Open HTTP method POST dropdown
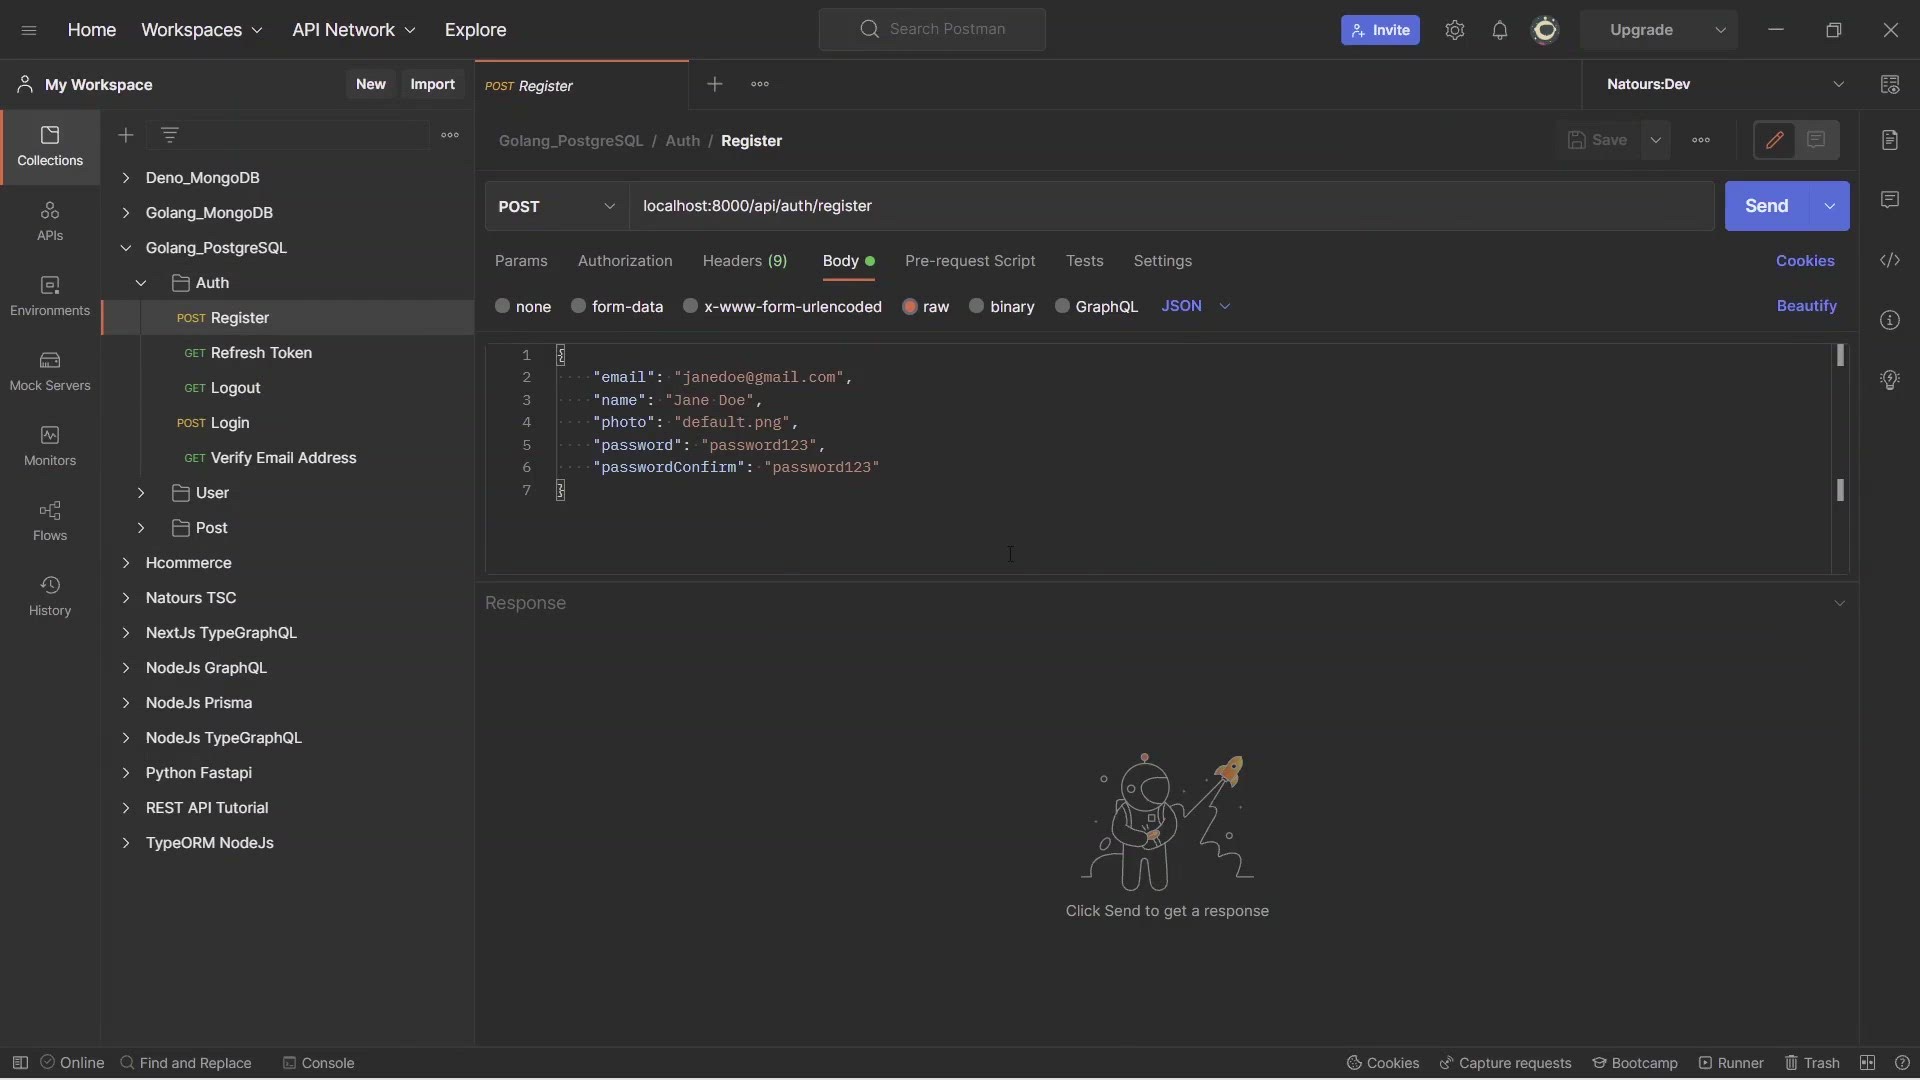Screen dimensions: 1920x1080 (557, 206)
